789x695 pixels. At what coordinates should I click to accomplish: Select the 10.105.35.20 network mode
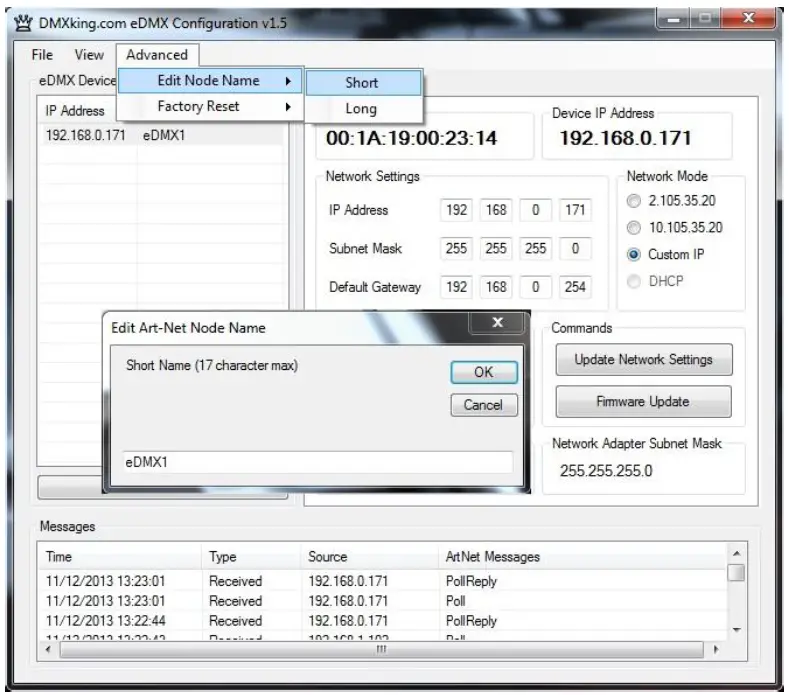click(636, 228)
